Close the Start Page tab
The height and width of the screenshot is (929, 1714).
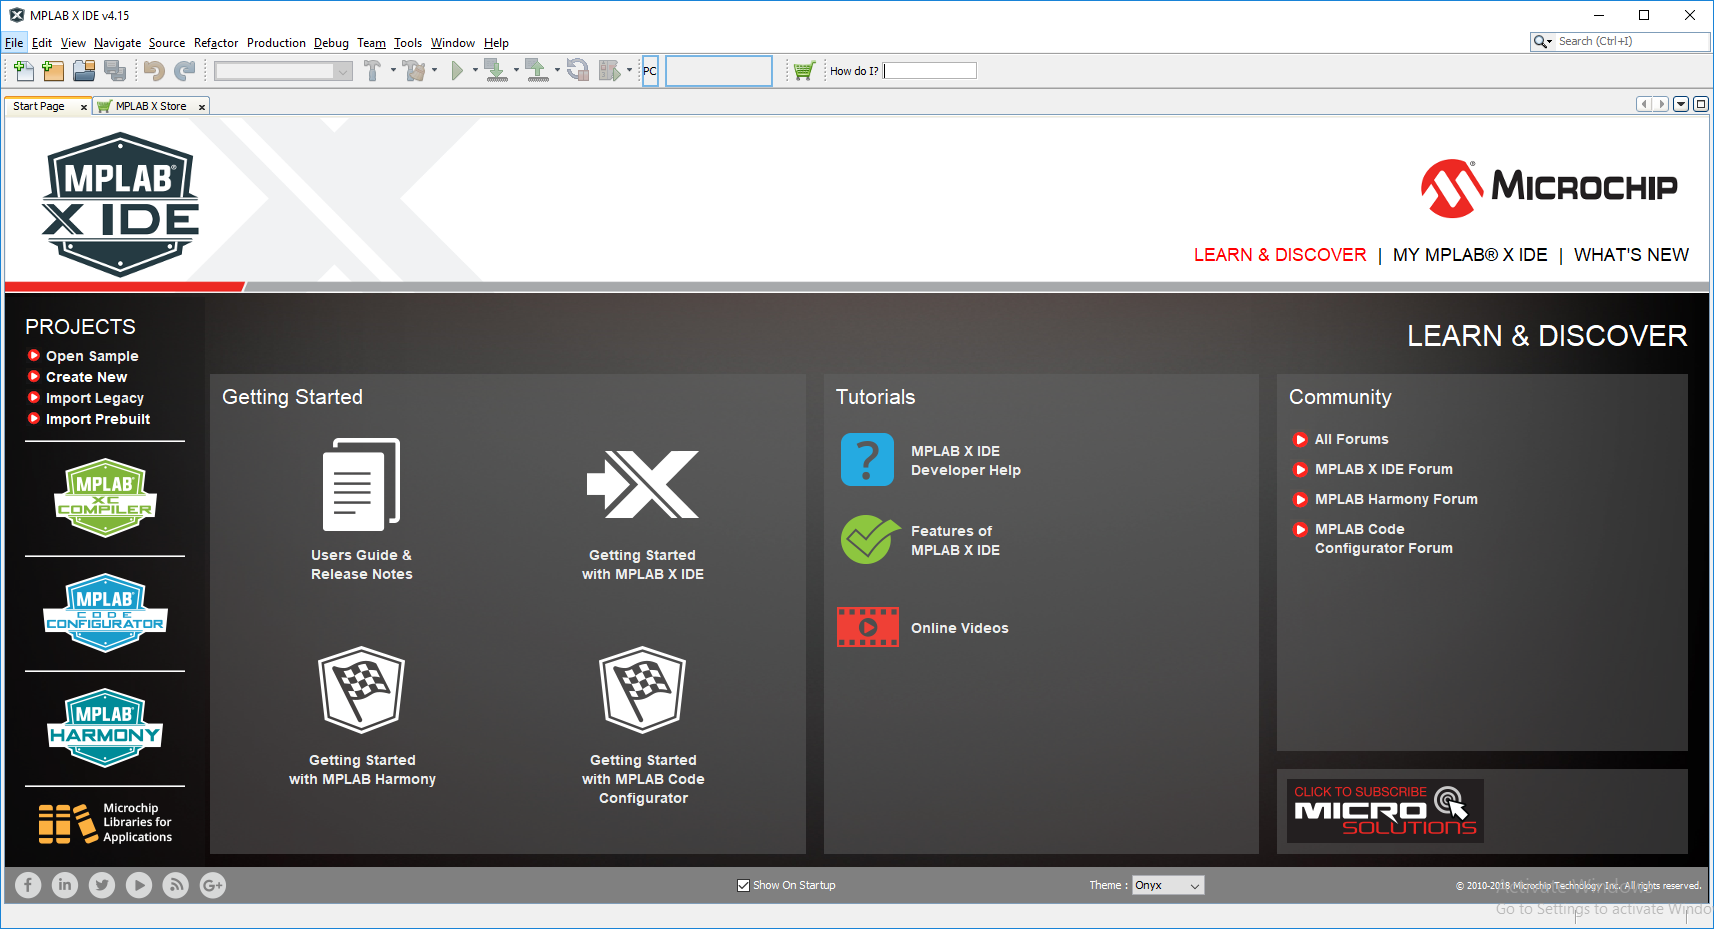click(x=84, y=107)
